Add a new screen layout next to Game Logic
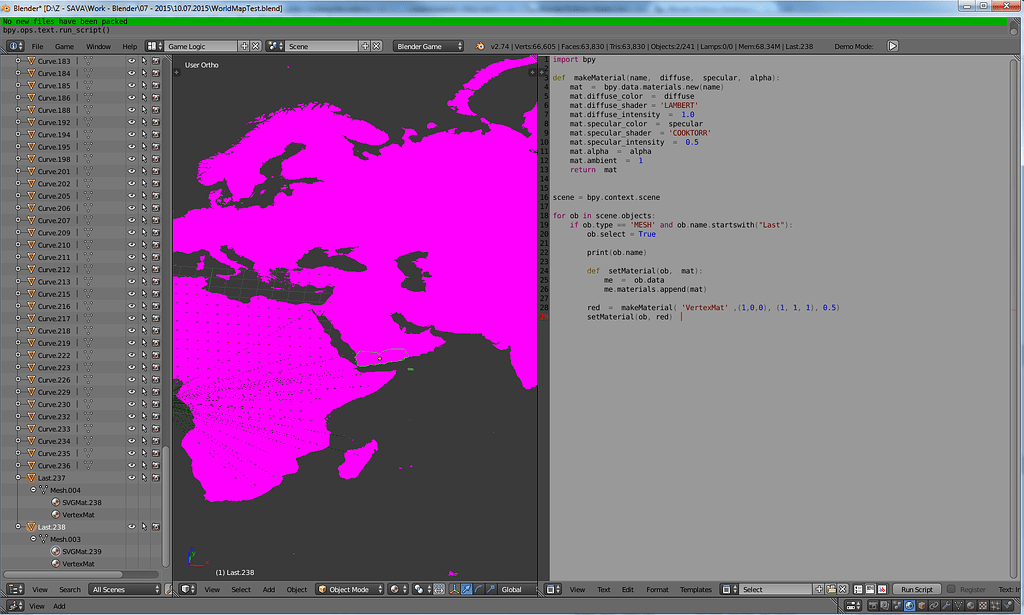Image resolution: width=1024 pixels, height=615 pixels. 244,46
